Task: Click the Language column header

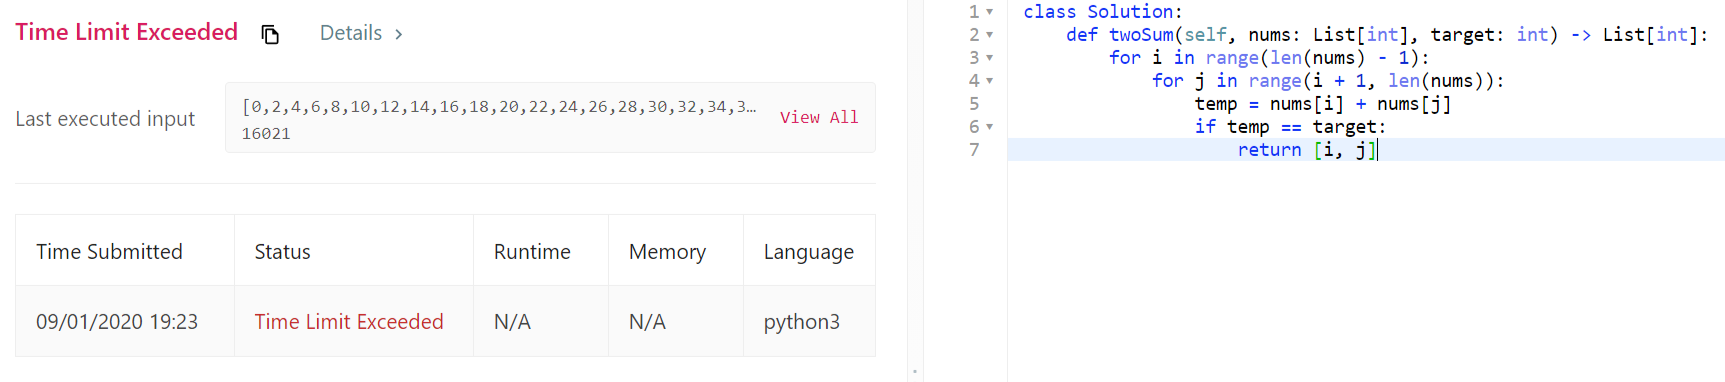Action: pyautogui.click(x=808, y=252)
